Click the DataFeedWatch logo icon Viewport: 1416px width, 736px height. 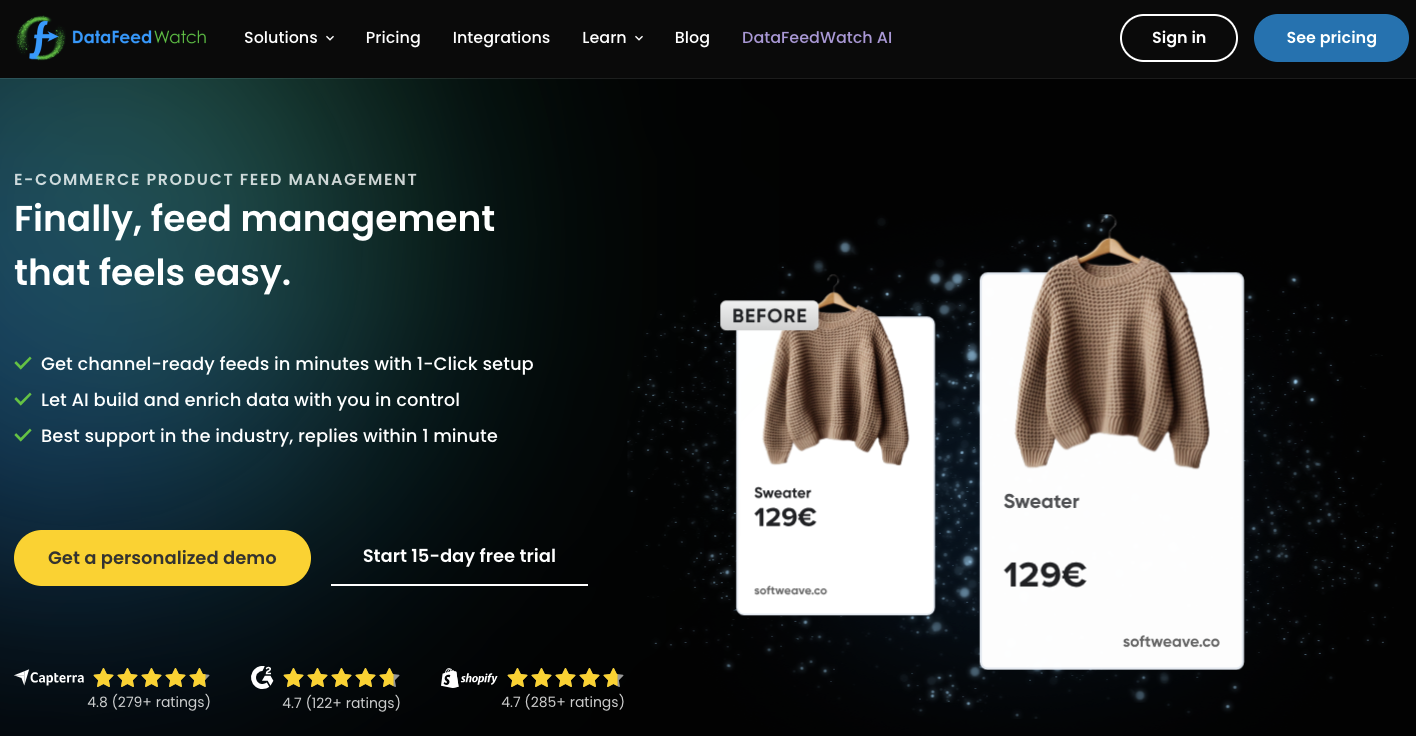40,38
